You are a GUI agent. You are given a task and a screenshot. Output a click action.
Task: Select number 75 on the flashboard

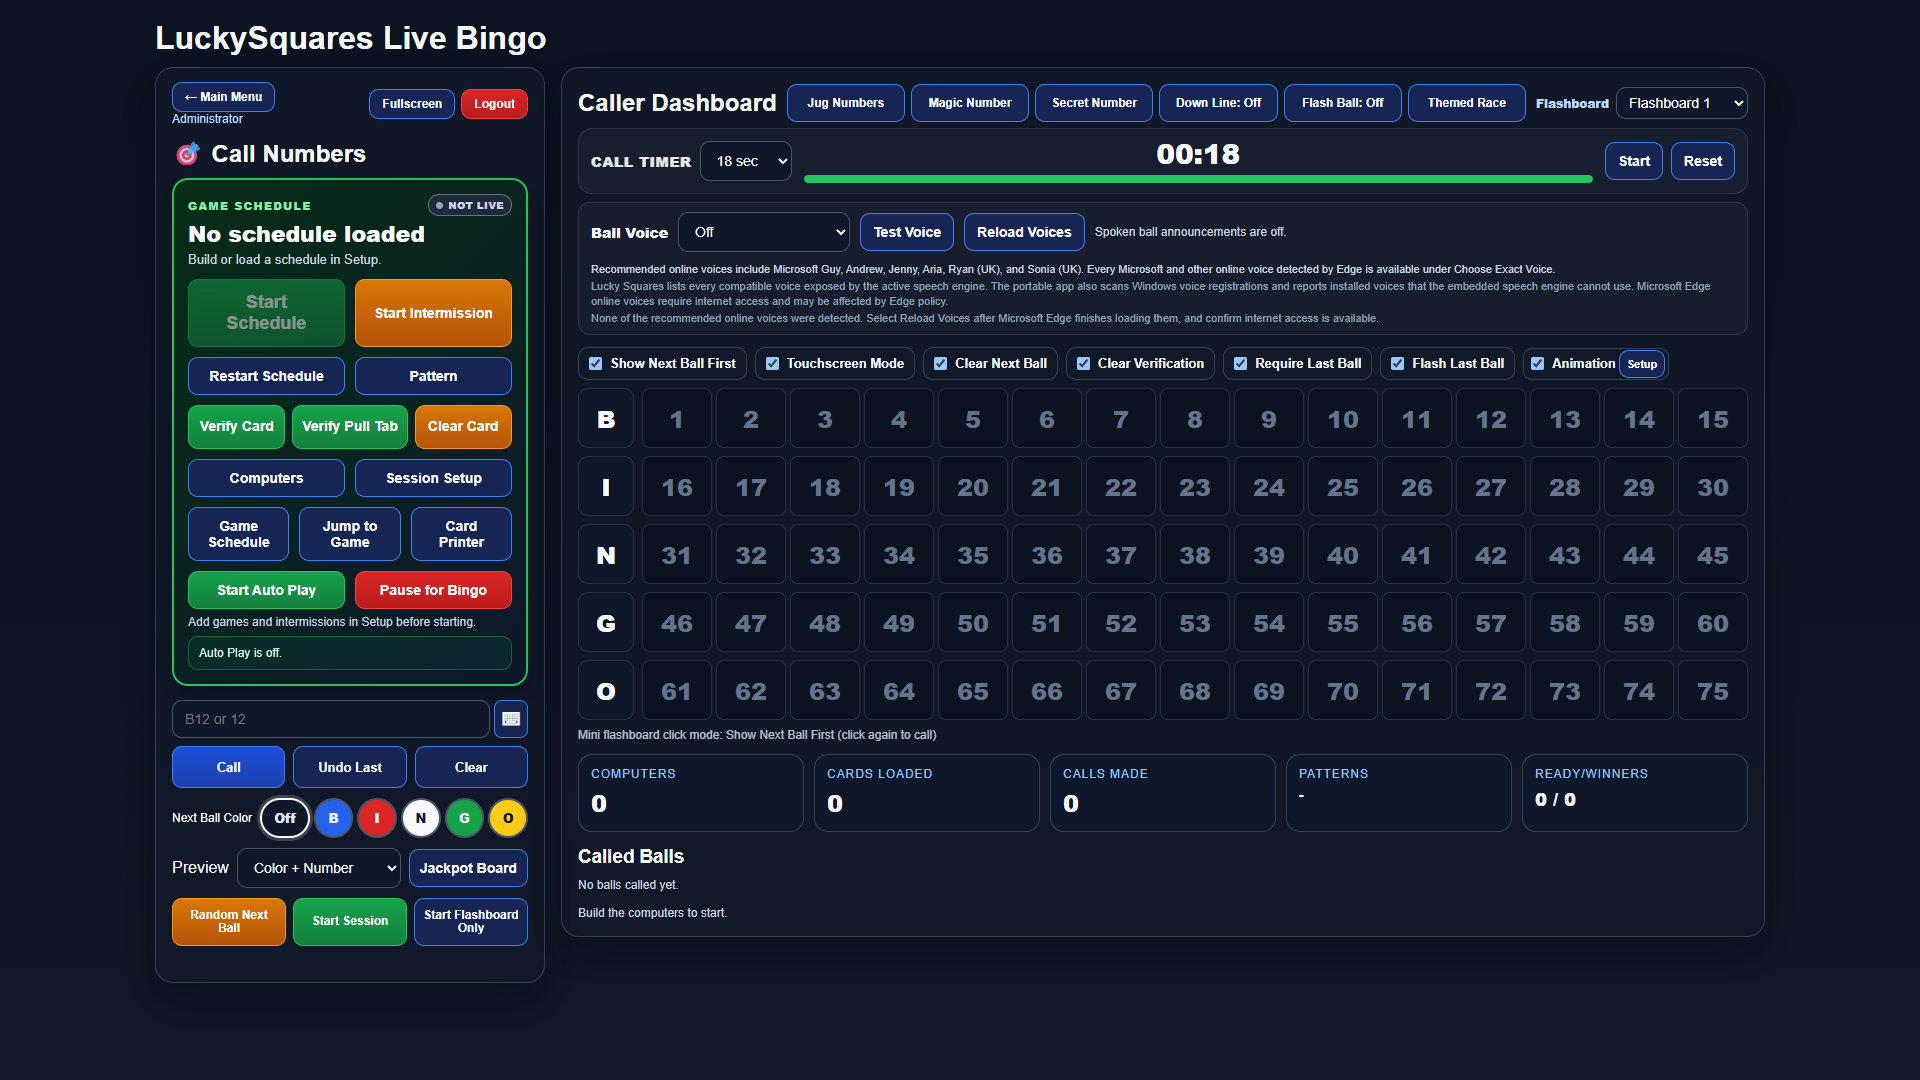click(1712, 691)
